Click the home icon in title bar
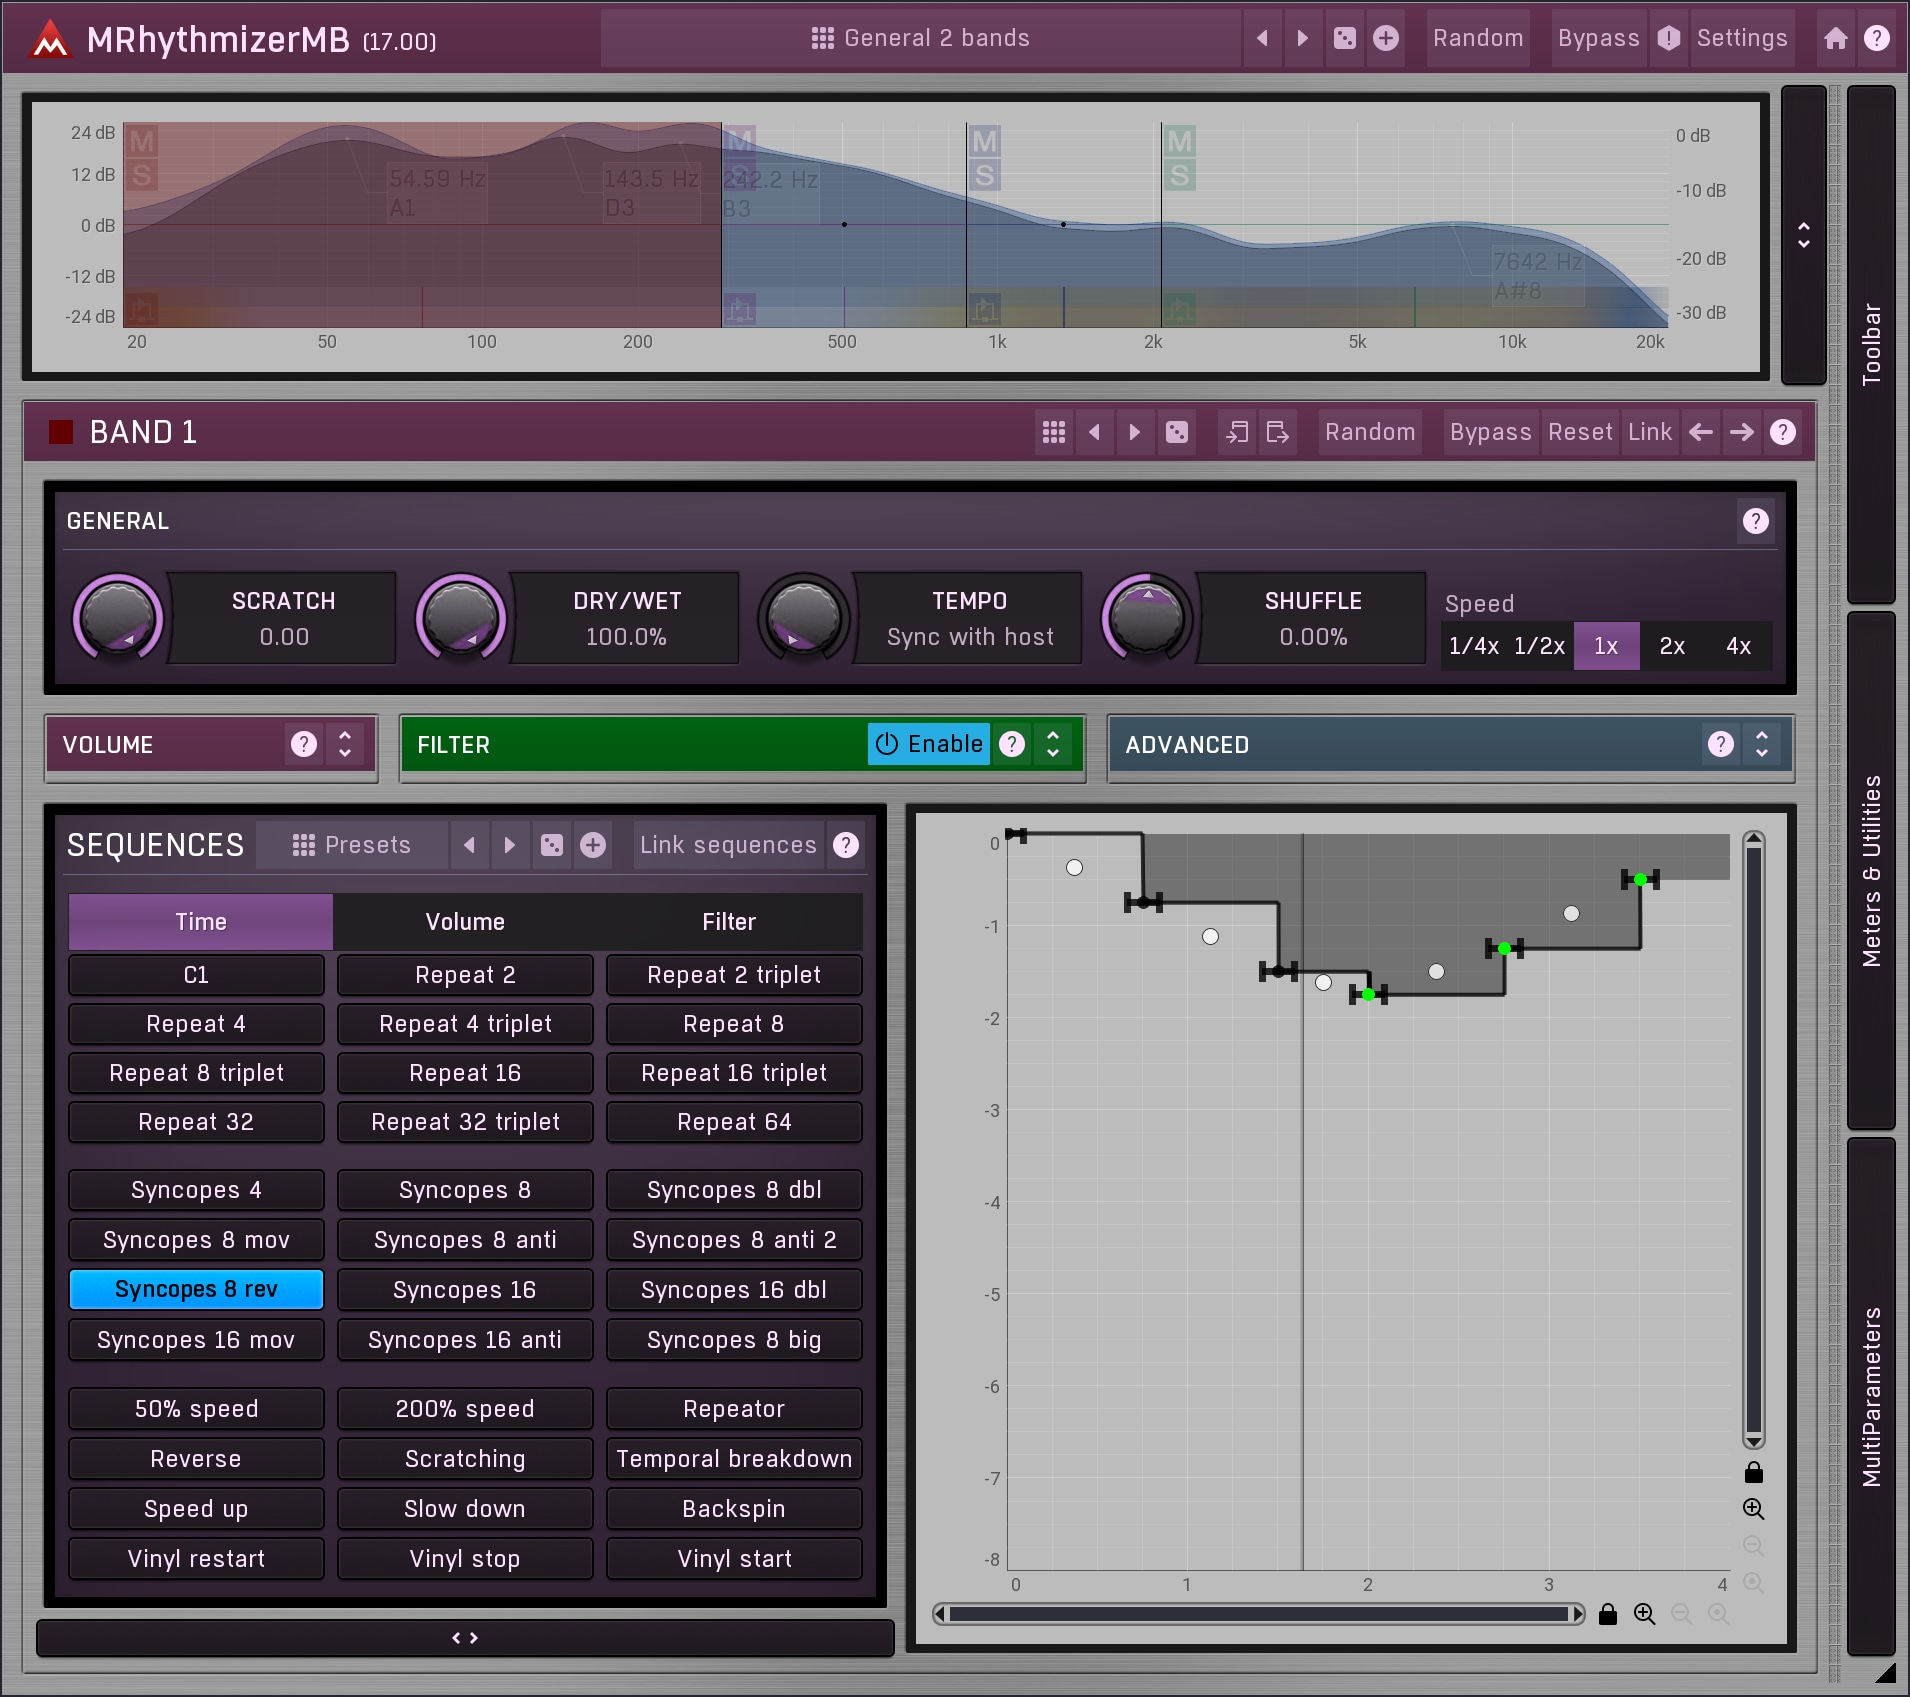The height and width of the screenshot is (1697, 1910). [x=1835, y=38]
